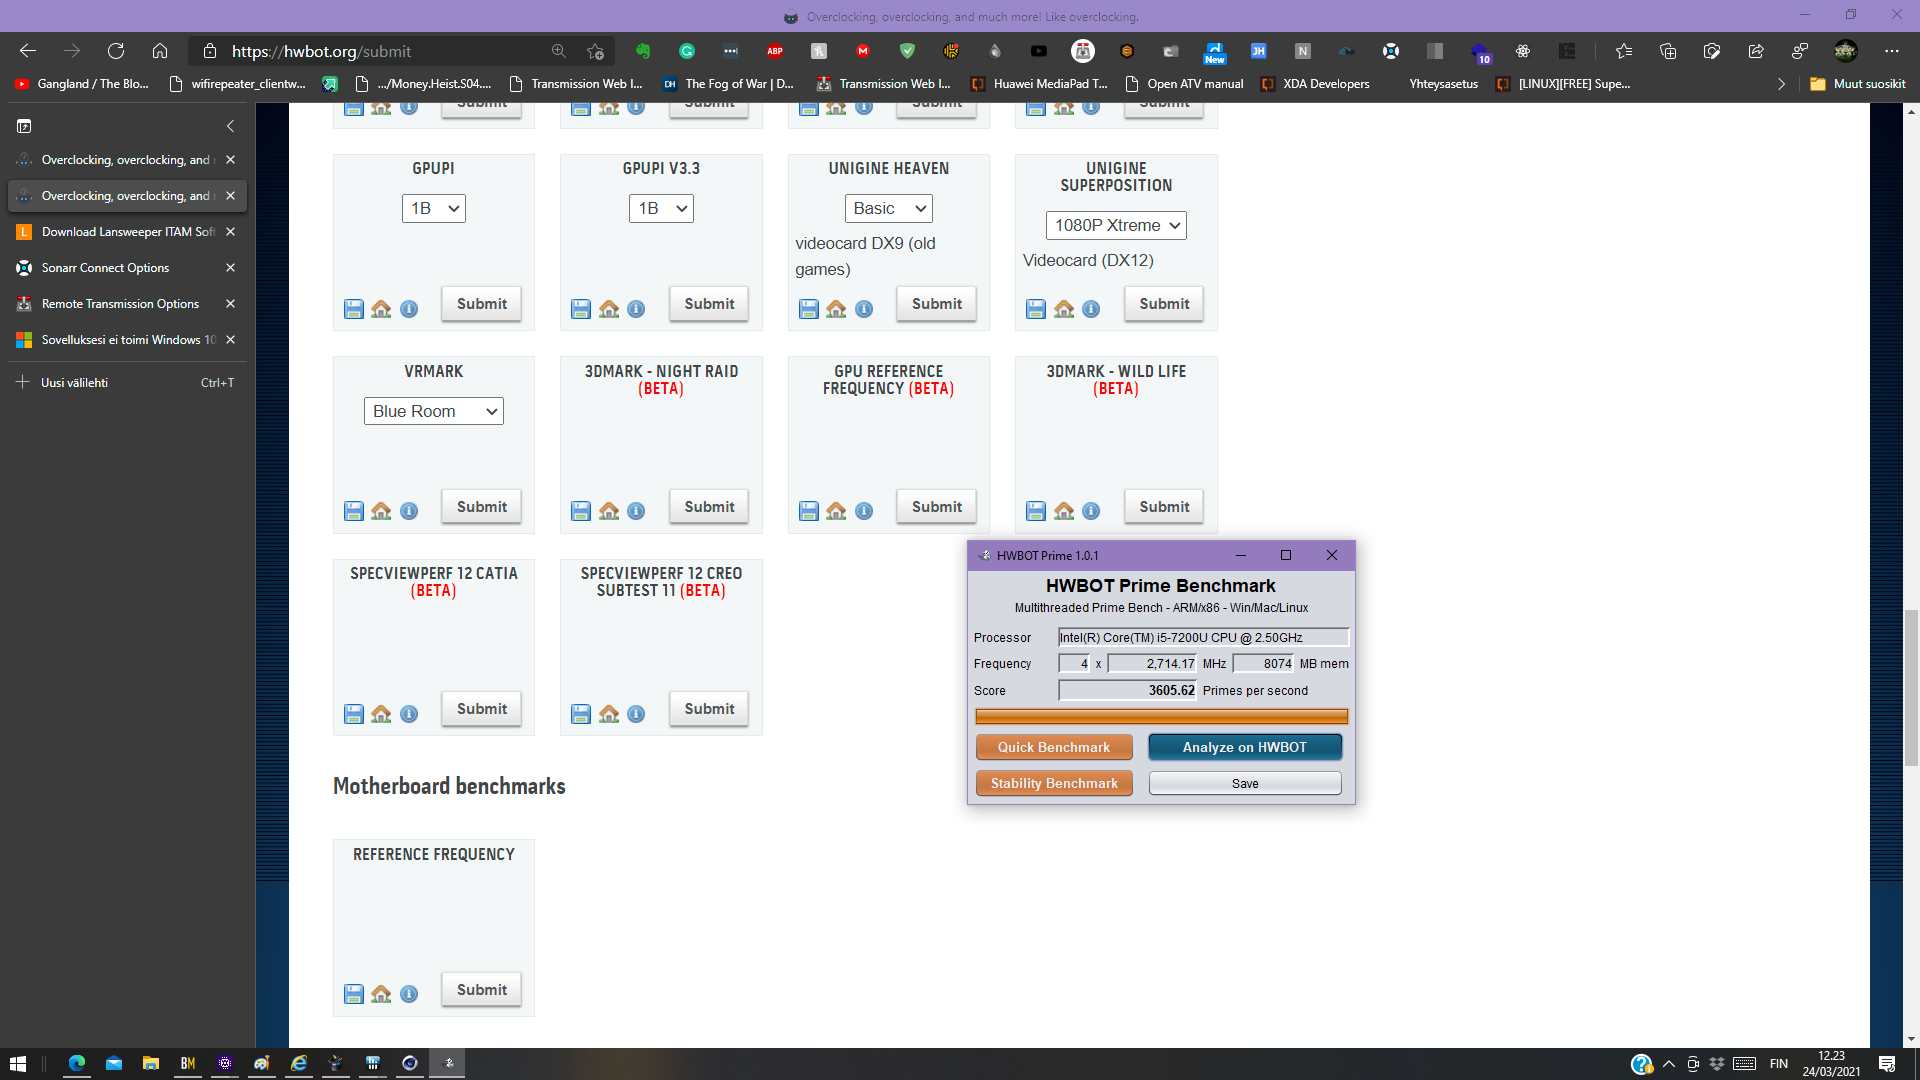Open the Grammarly extension icon
1920x1080 pixels.
(x=687, y=51)
